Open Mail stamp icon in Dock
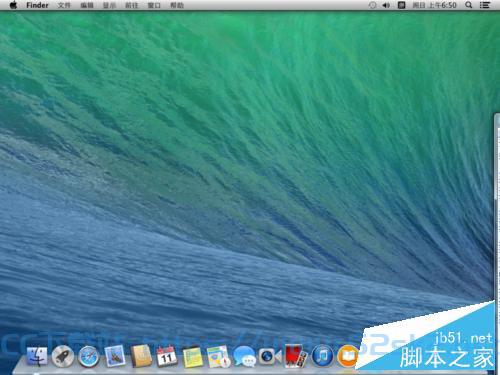The image size is (500, 375). coord(115,356)
